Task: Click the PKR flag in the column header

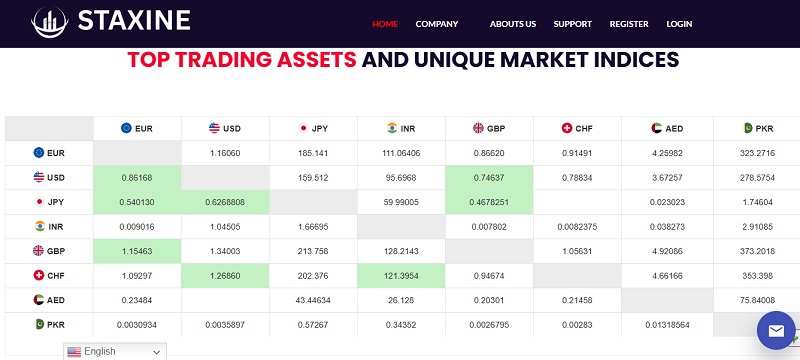Action: point(748,128)
